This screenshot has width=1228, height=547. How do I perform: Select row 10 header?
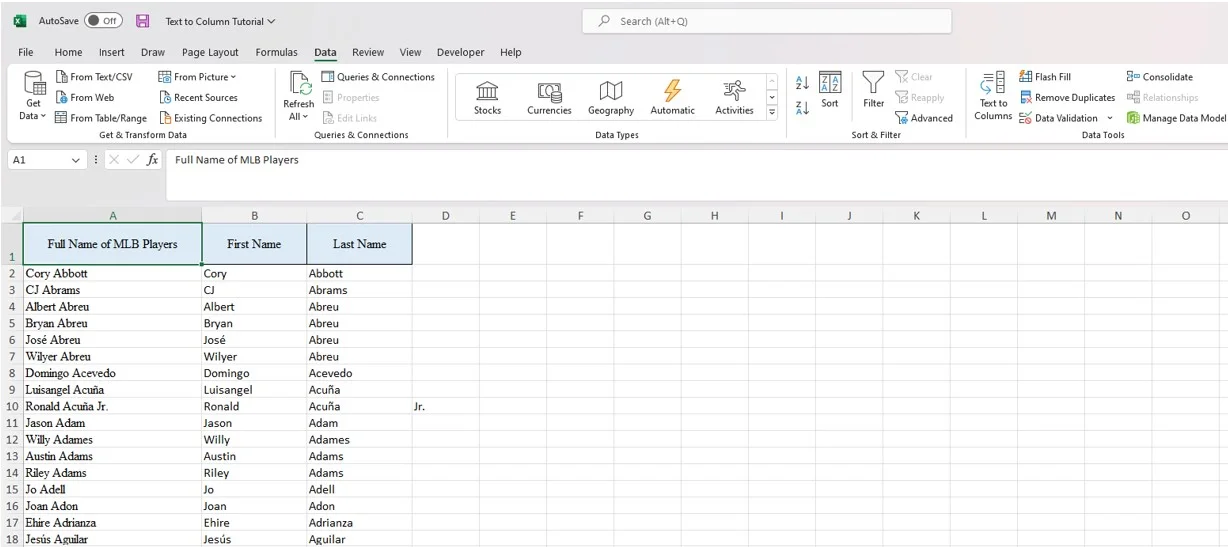click(11, 406)
